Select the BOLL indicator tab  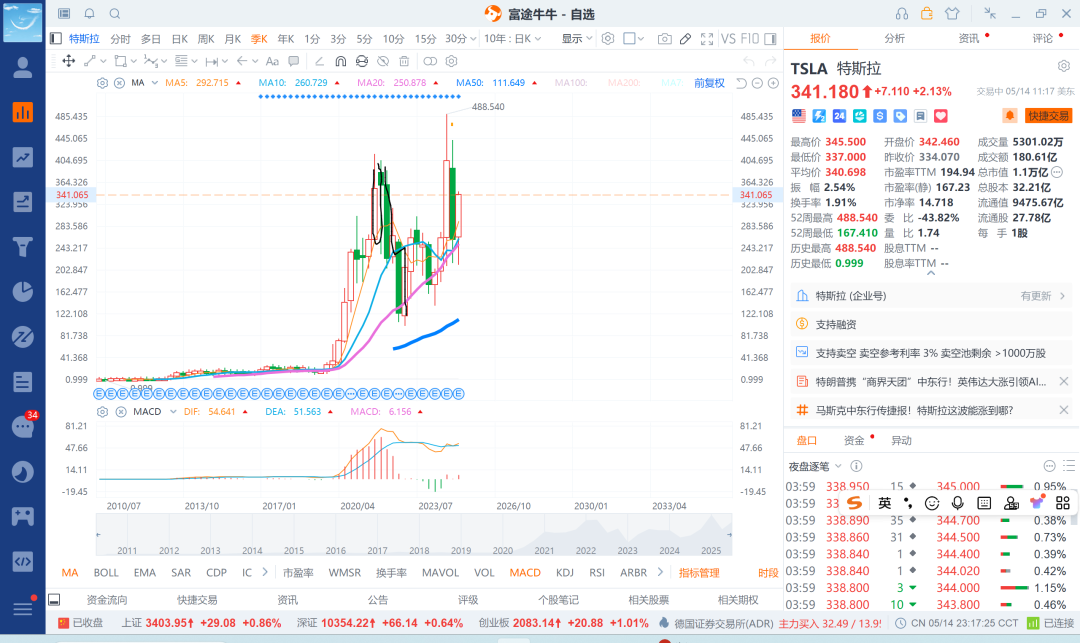coord(106,573)
